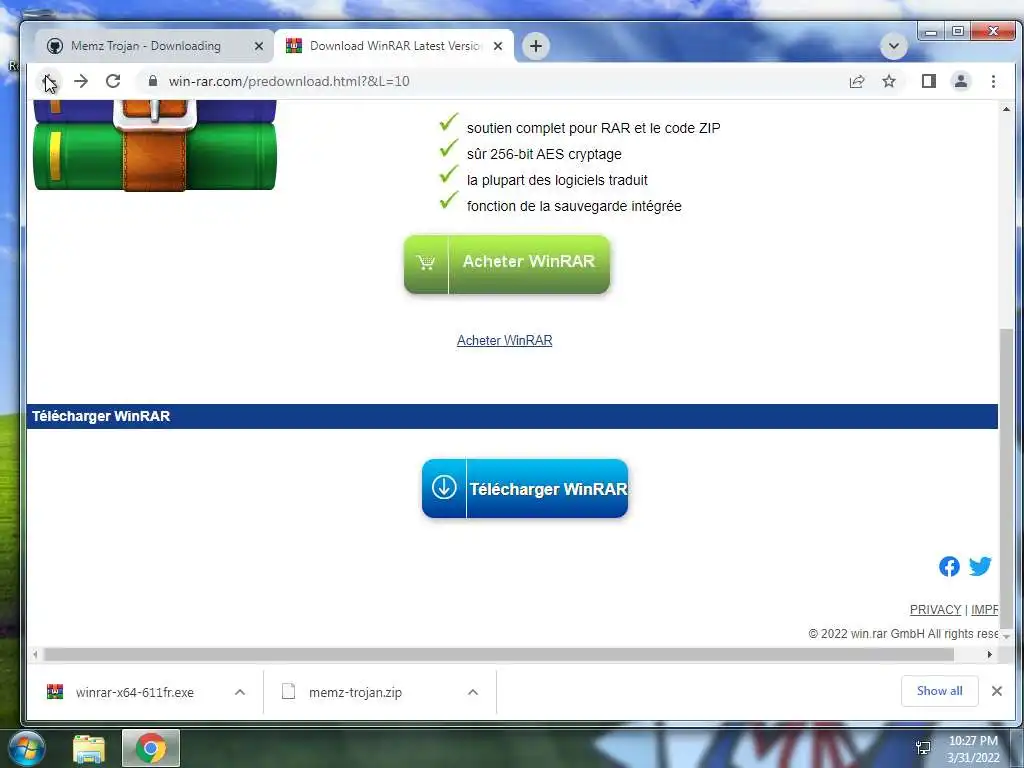The width and height of the screenshot is (1024, 768).
Task: Click text 'sûr 256-bit AES cryptage'
Action: [x=544, y=154]
